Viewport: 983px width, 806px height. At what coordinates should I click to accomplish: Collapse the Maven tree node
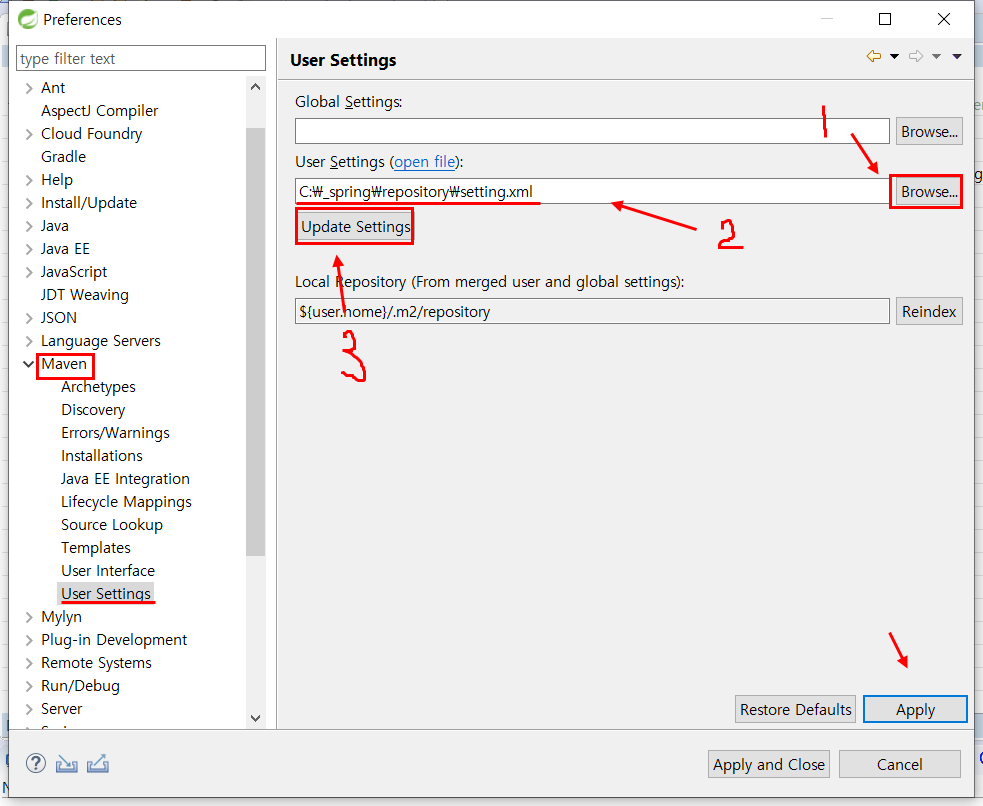pos(28,364)
